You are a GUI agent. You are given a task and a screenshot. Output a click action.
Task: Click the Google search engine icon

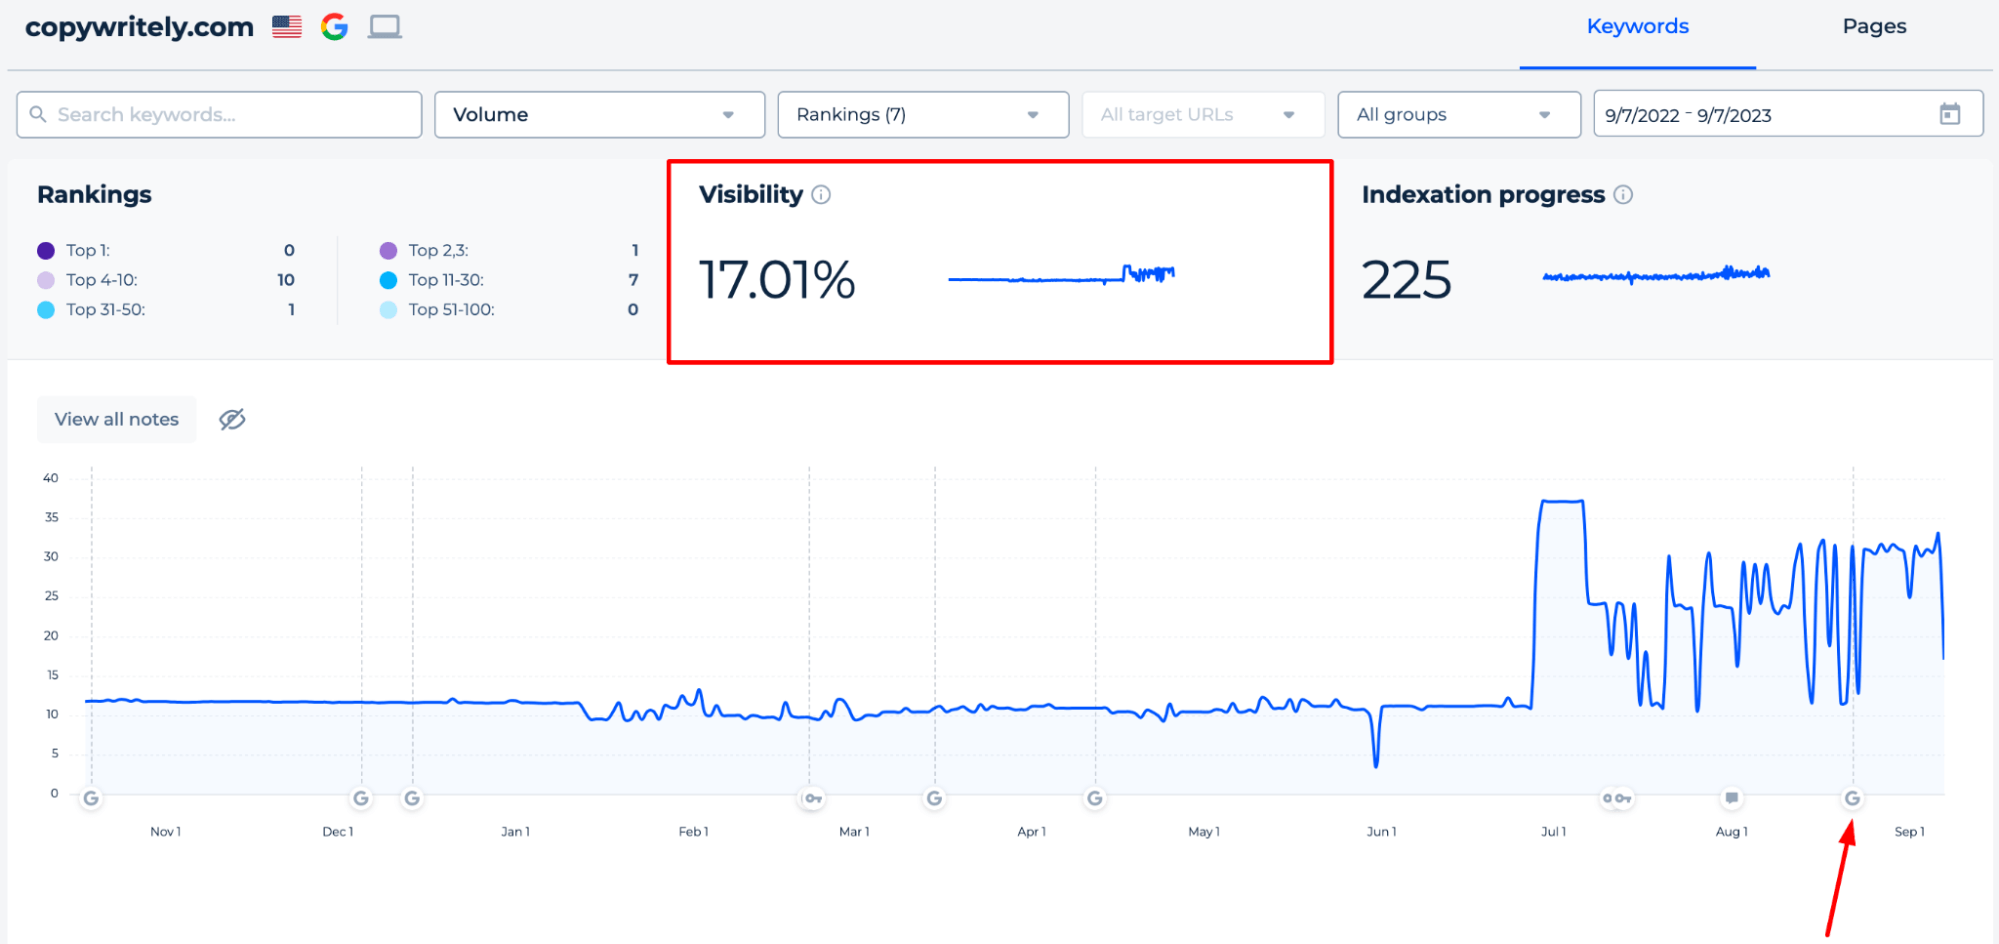334,27
